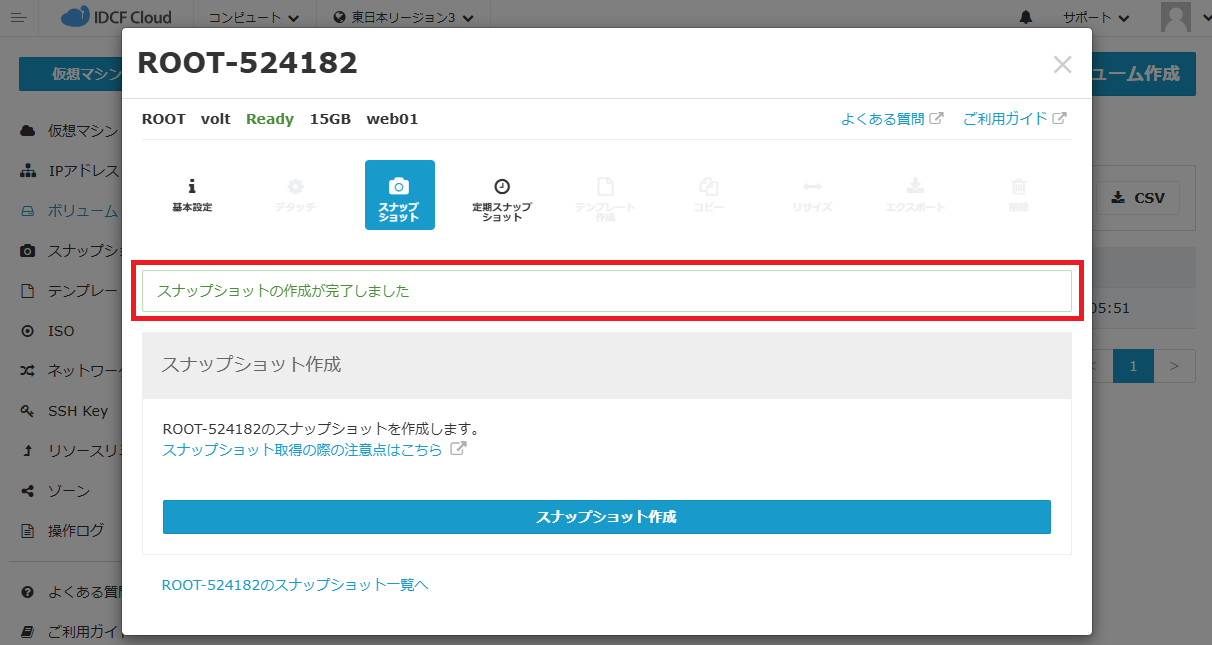Open the サポート dropdown menu
This screenshot has height=645, width=1212.
click(1096, 18)
